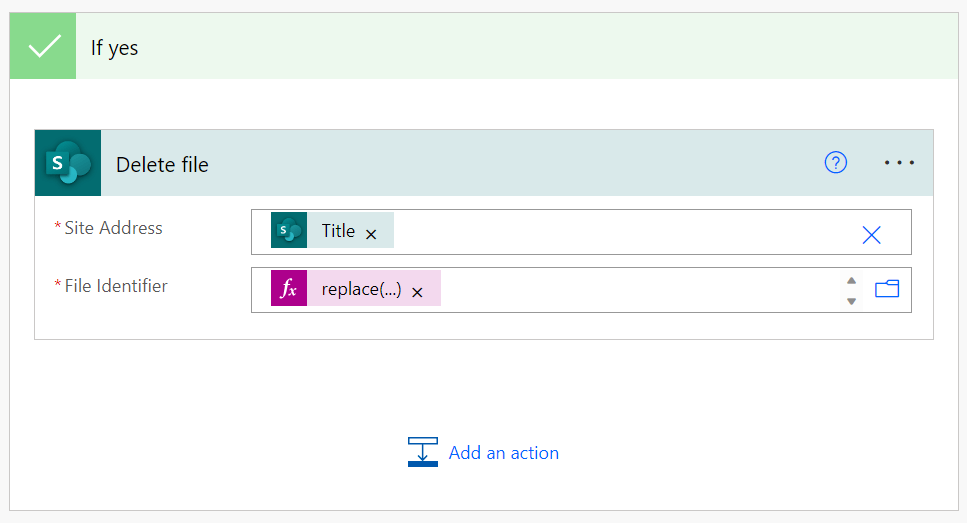The image size is (967, 523).
Task: Click the Add an action icon
Action: pos(423,452)
